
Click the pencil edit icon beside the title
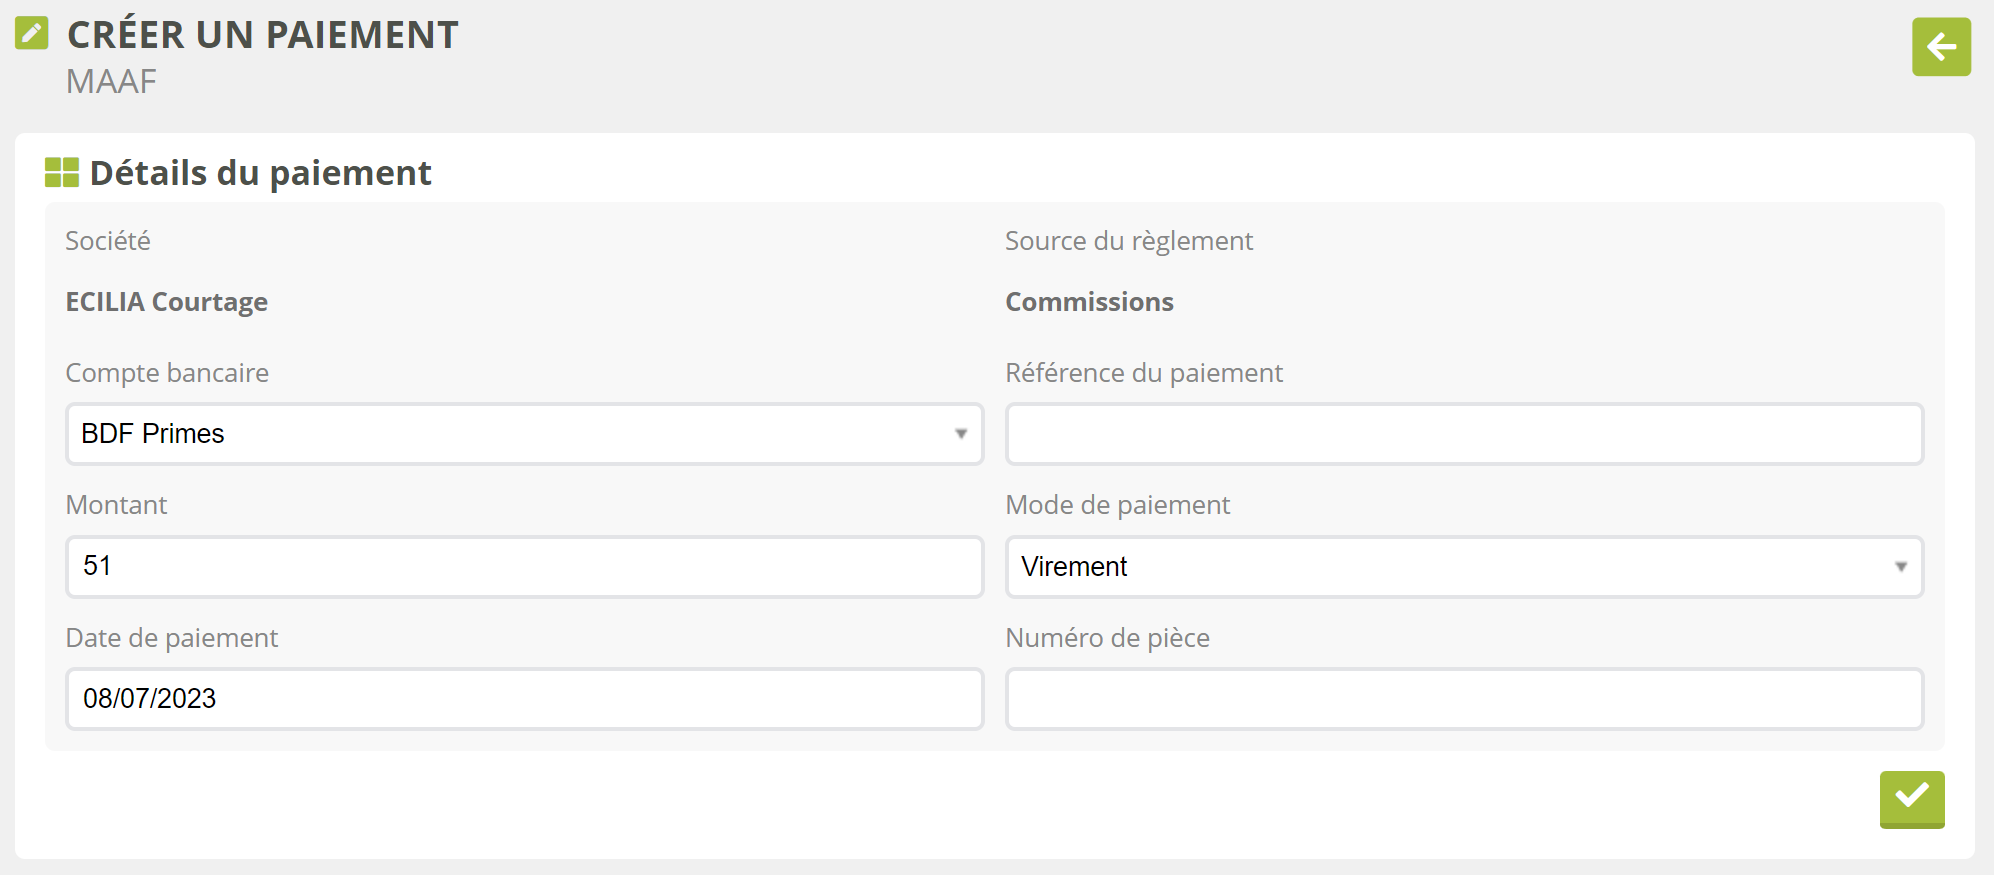pyautogui.click(x=32, y=33)
